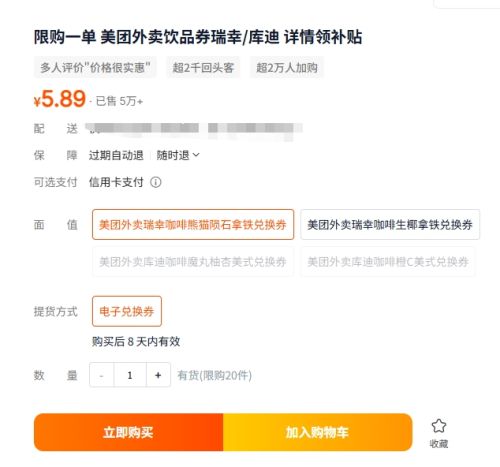Click 立即购买 button
500x467 pixels.
[x=128, y=432]
